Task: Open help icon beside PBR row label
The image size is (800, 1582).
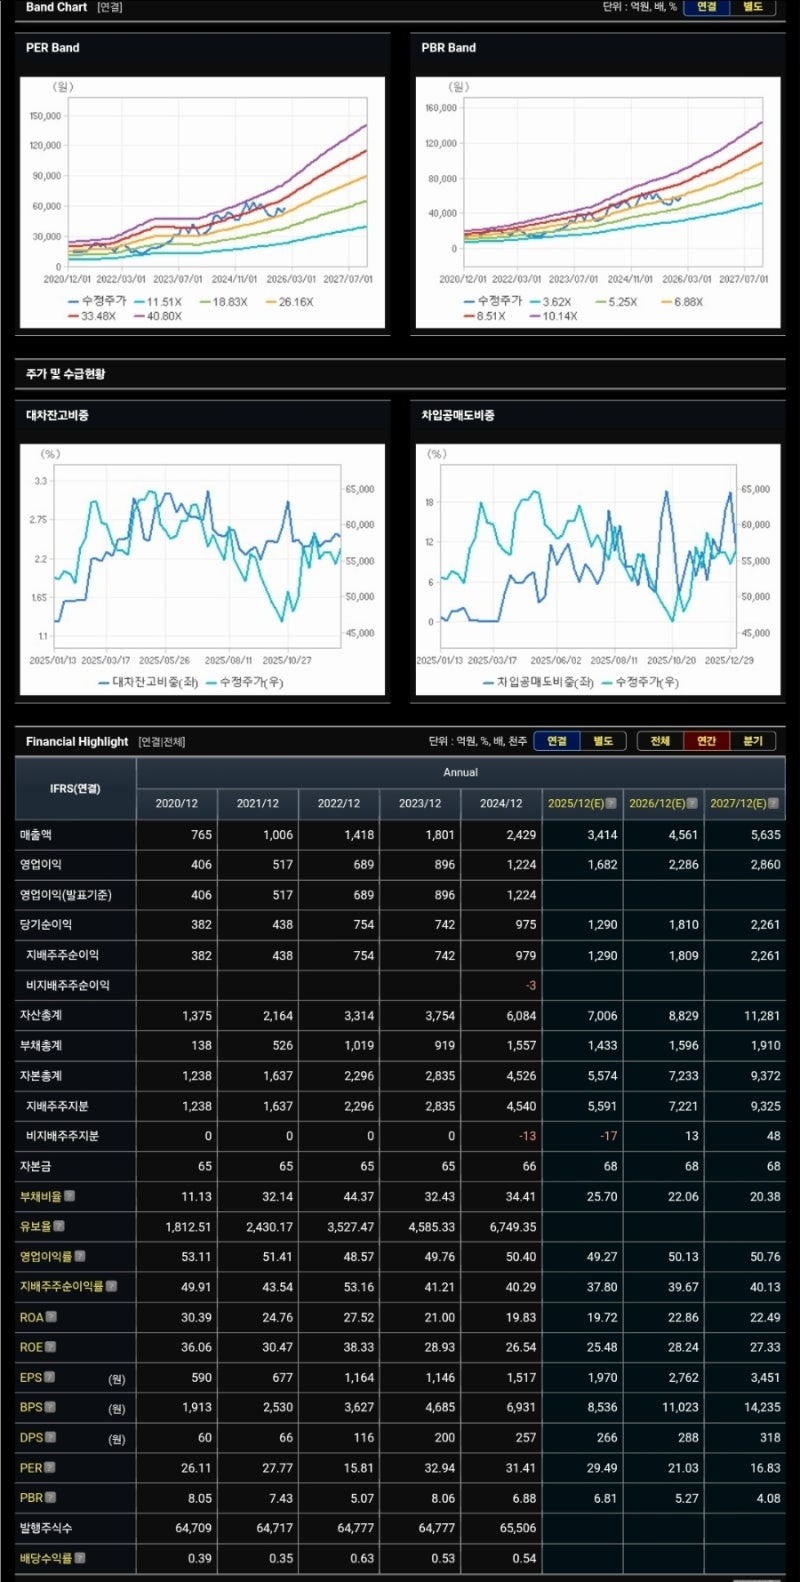Action: tap(51, 1497)
